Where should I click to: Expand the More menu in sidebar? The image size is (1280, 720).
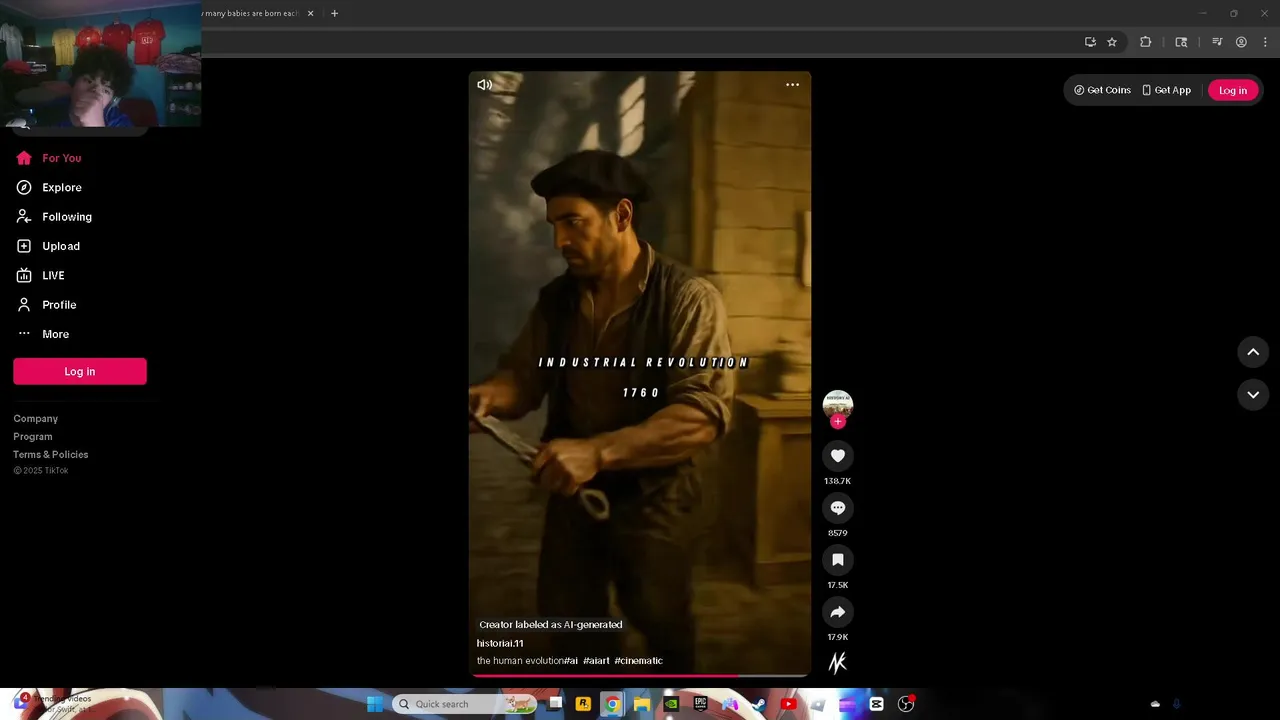point(43,334)
